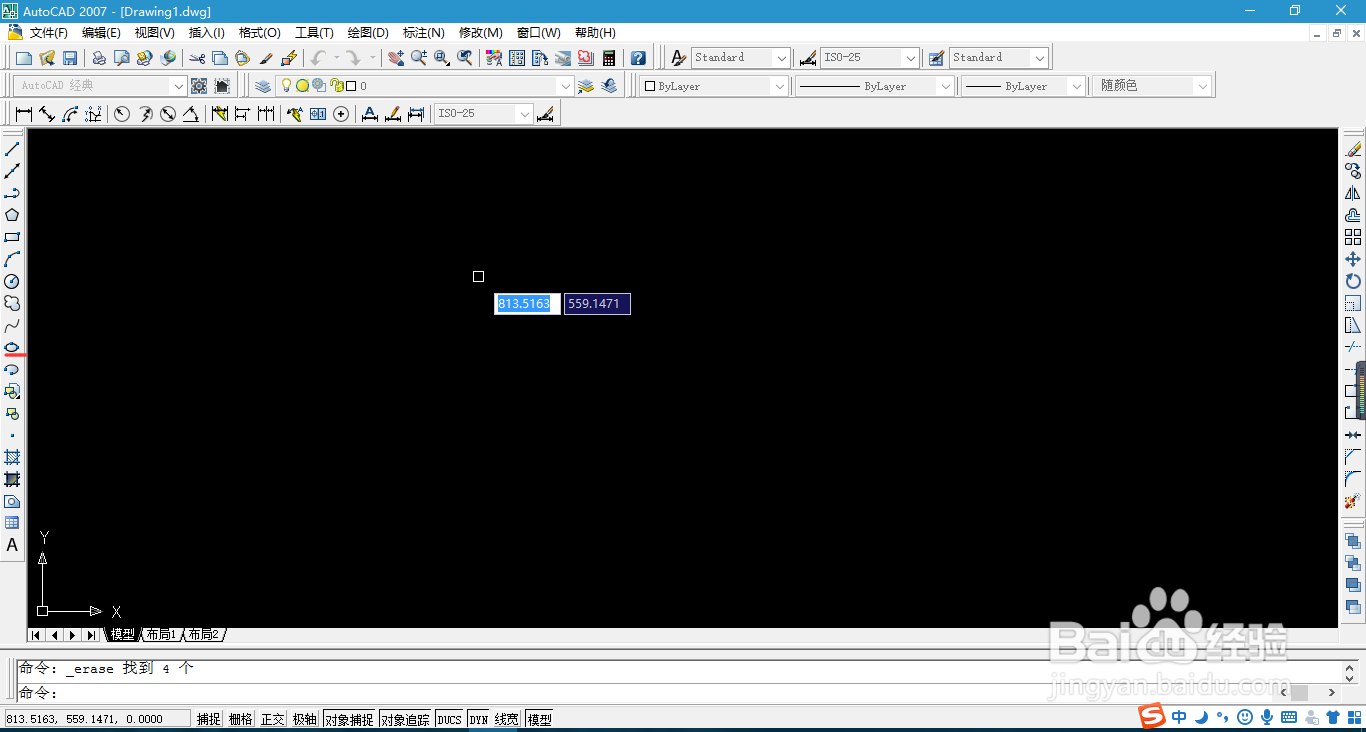Toggle 栅格 grid display

[240, 719]
